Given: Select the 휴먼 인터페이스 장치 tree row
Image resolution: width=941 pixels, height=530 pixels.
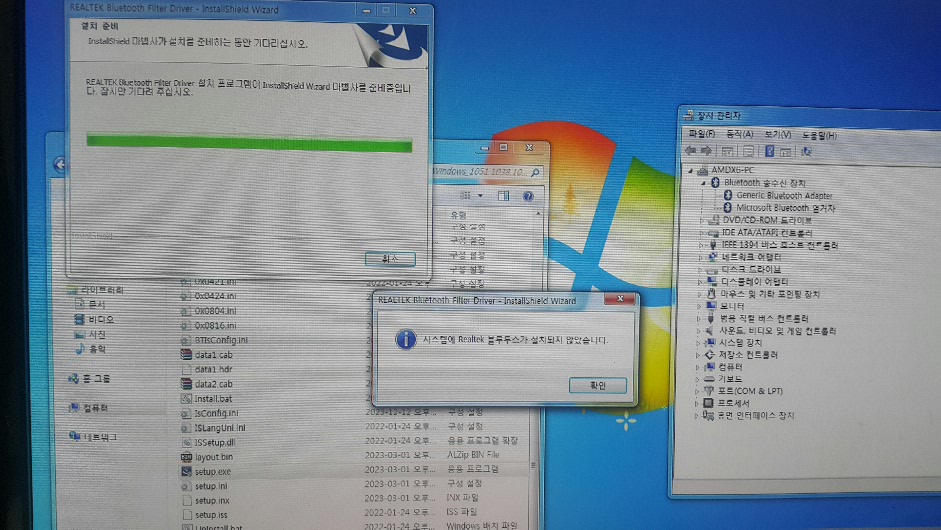Looking at the screenshot, I should click(x=748, y=415).
